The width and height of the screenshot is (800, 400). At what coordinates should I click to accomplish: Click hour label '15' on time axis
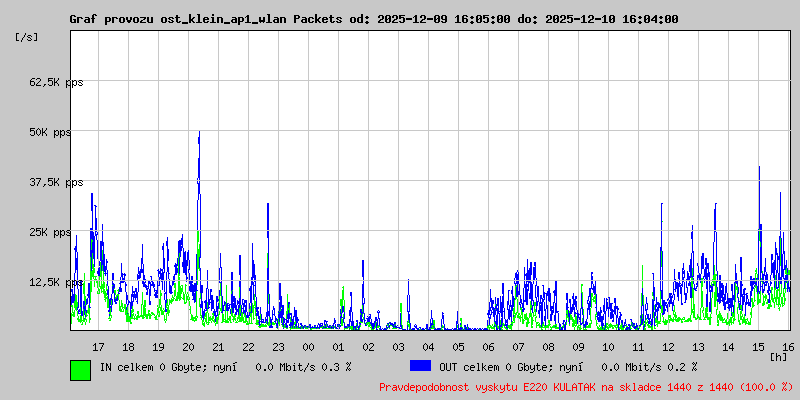[758, 347]
